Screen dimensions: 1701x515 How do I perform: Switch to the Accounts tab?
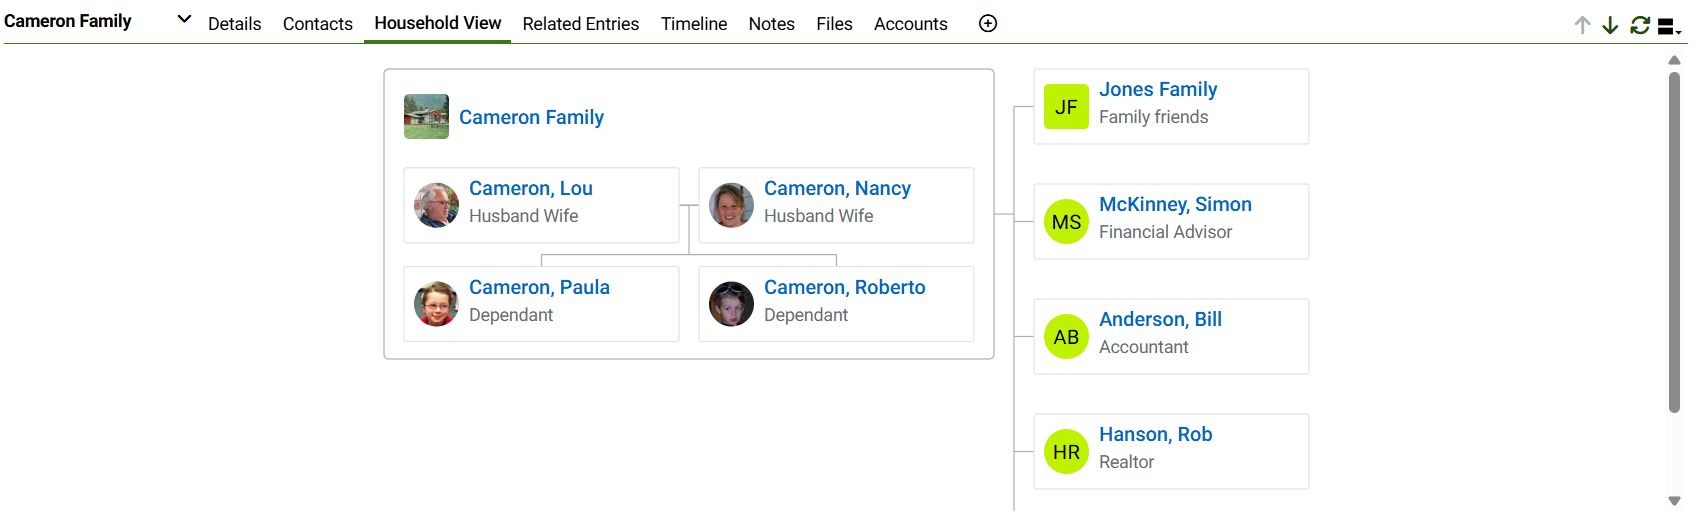(911, 24)
